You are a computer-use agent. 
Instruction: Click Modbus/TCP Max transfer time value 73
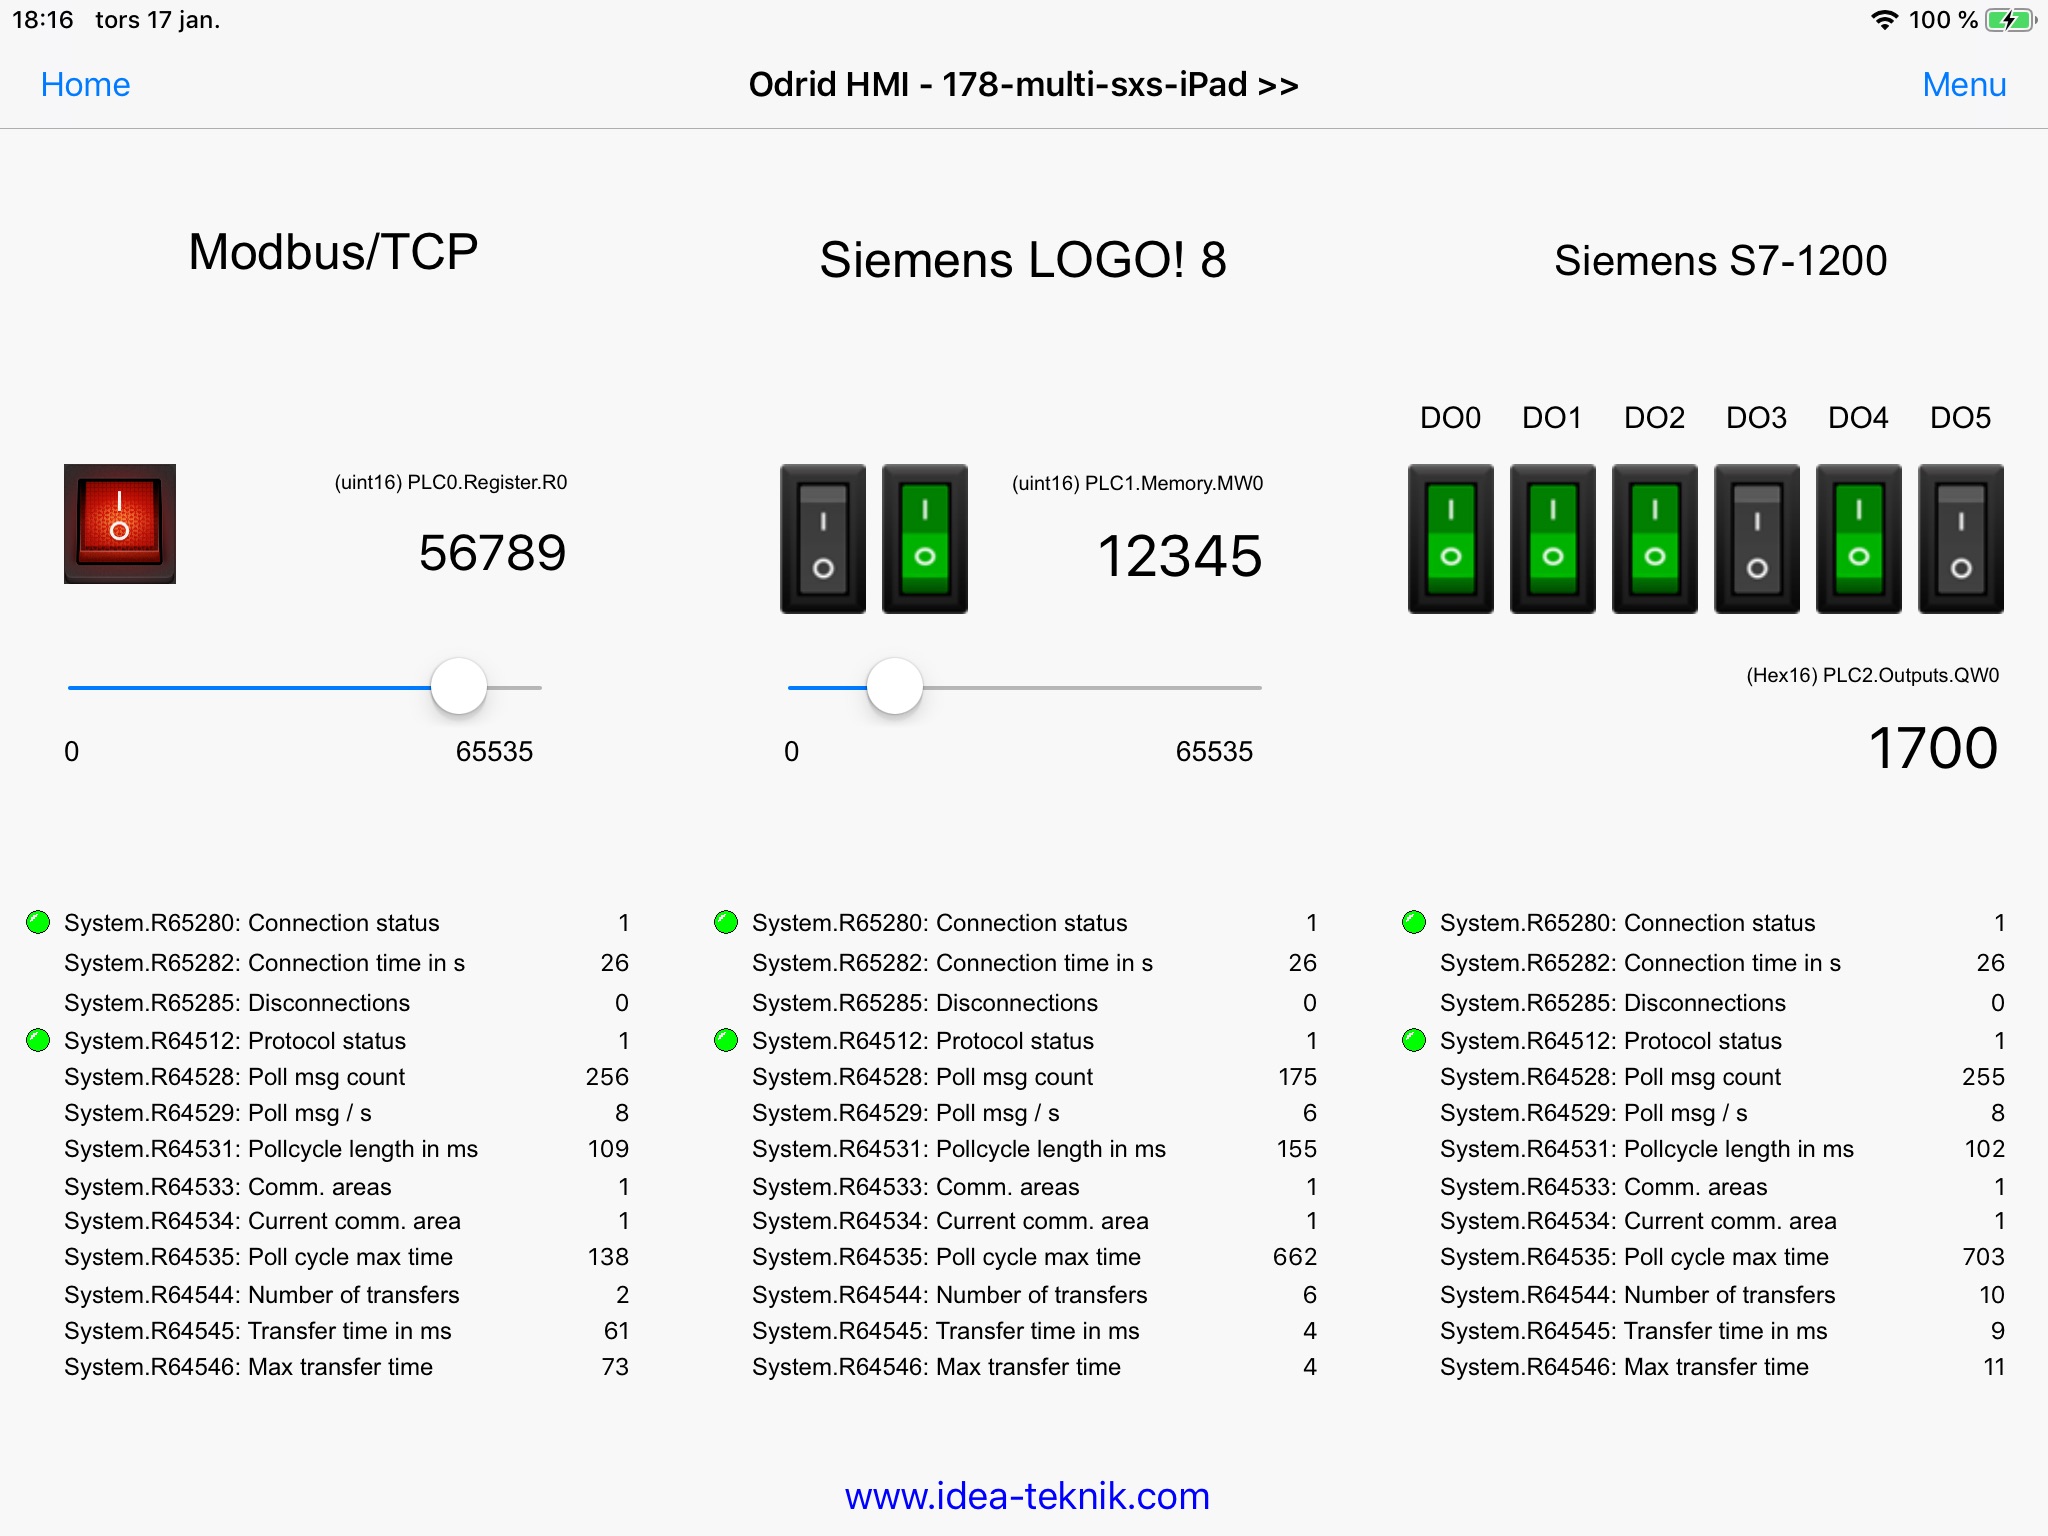615,1367
